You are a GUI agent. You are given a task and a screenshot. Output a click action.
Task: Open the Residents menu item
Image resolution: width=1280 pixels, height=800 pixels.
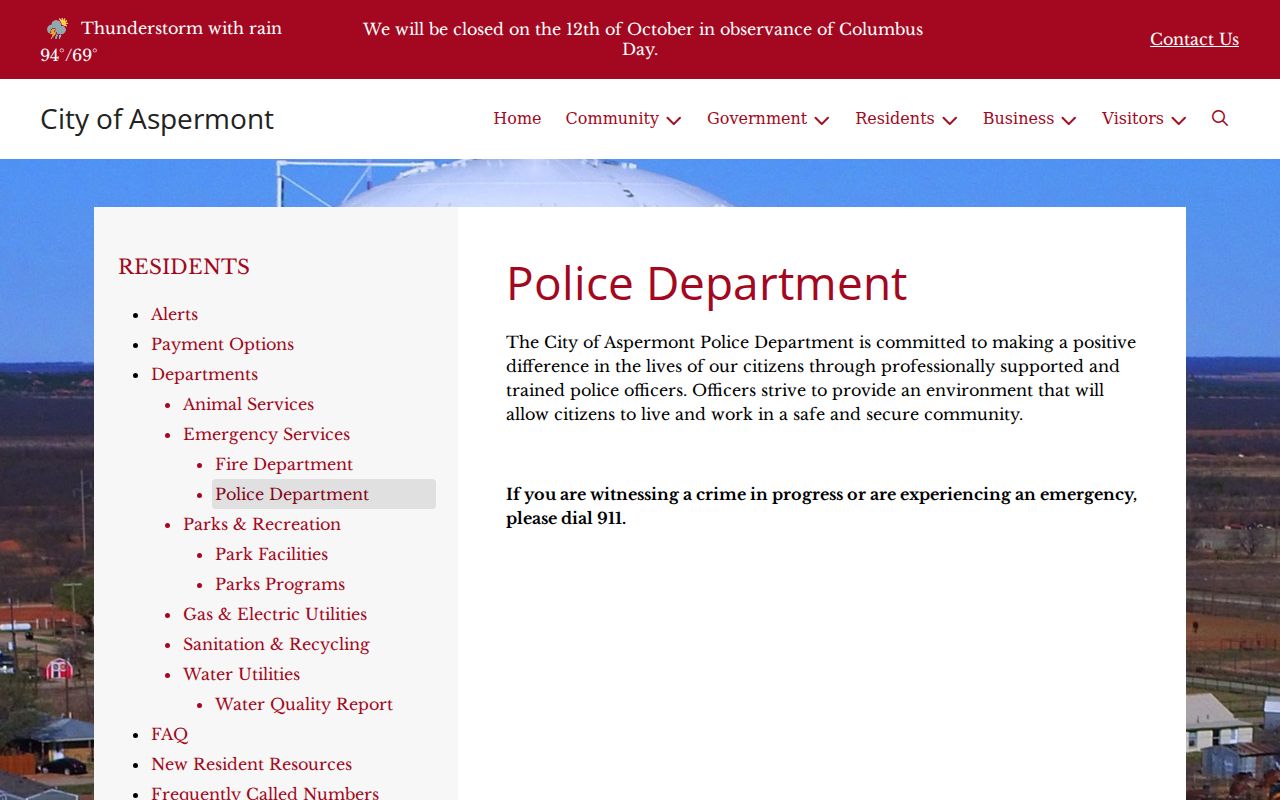(x=895, y=118)
